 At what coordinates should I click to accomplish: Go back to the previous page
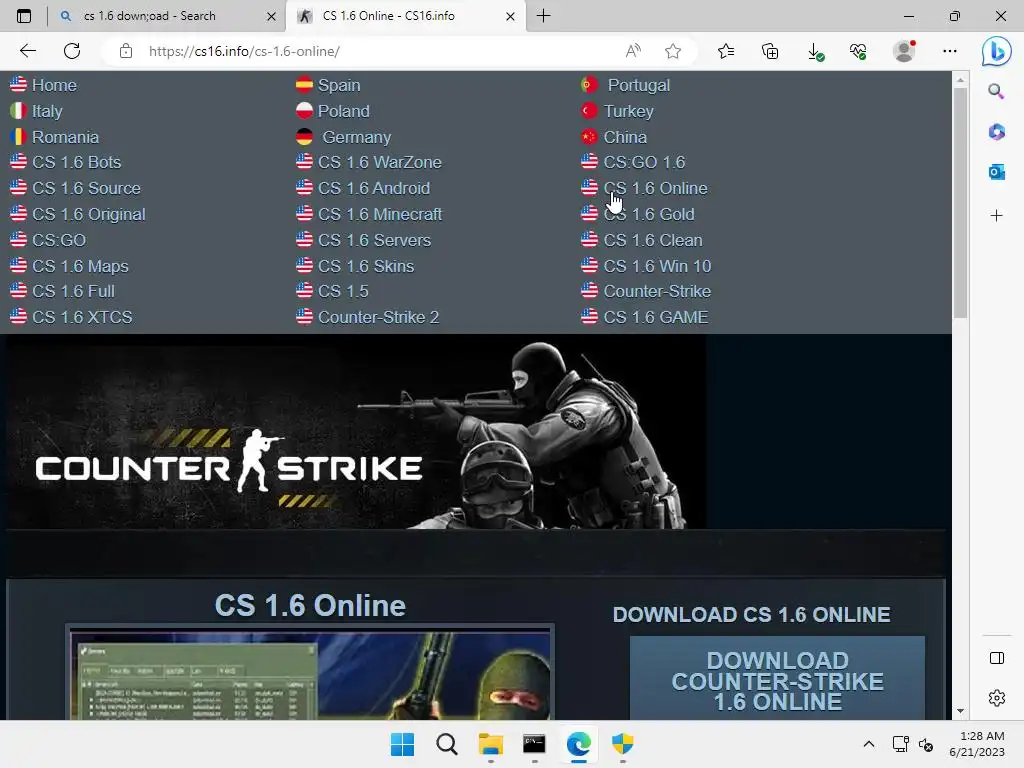point(27,51)
